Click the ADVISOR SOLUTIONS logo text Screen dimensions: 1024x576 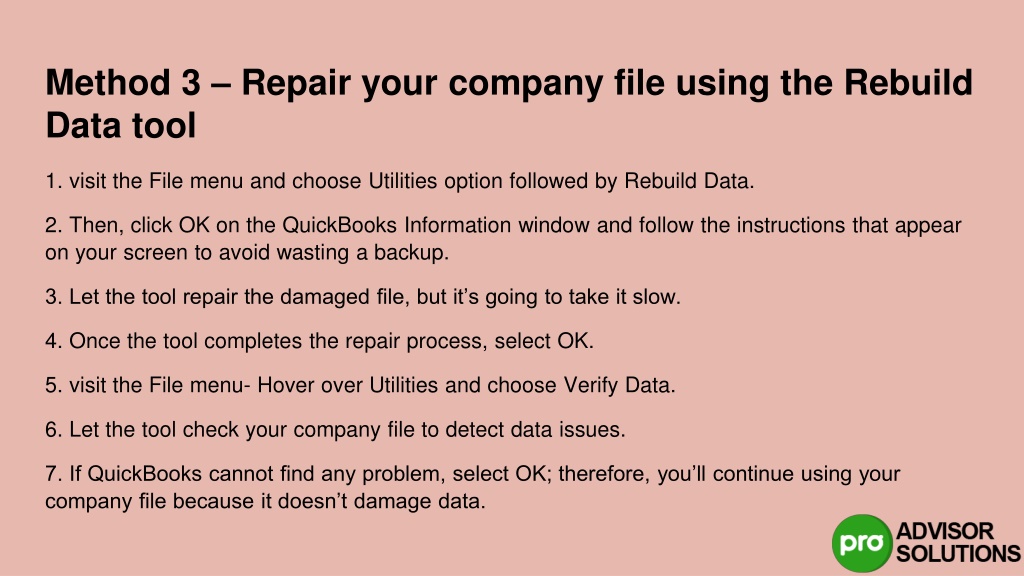pyautogui.click(x=958, y=542)
